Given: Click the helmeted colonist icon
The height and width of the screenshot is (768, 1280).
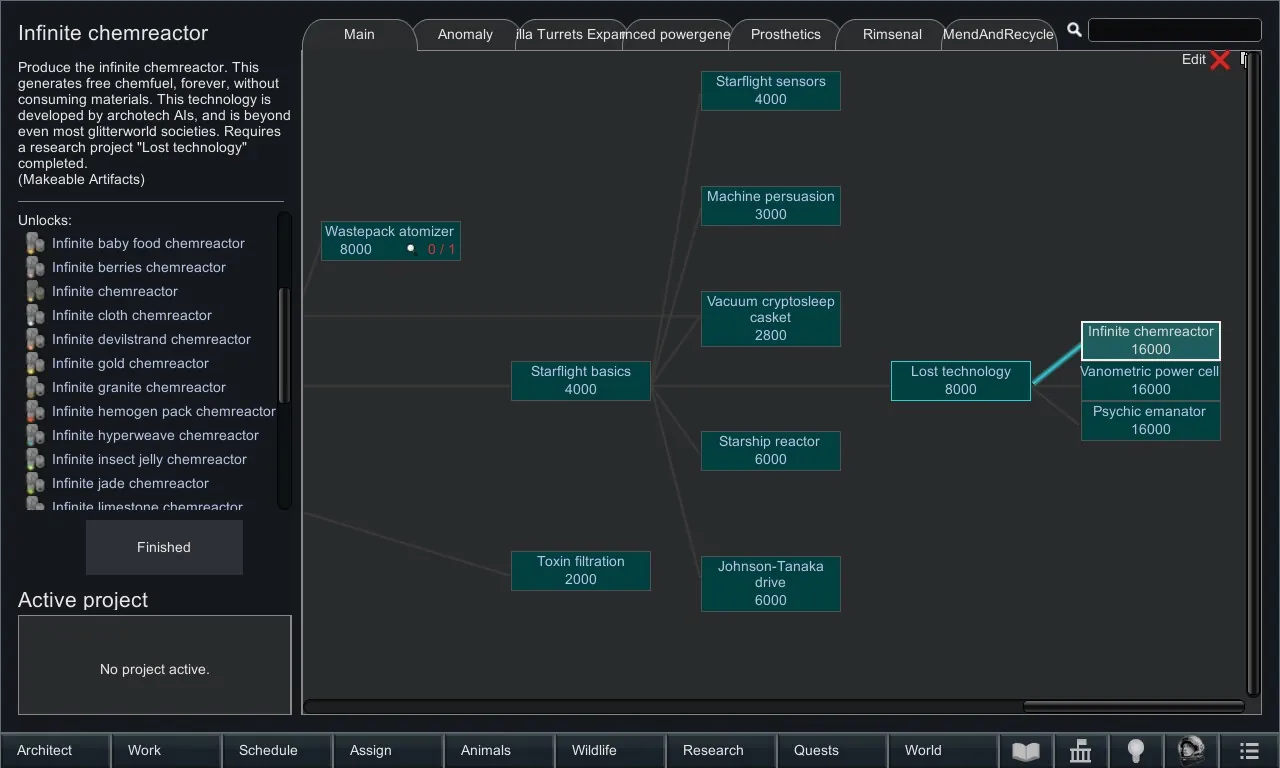Looking at the screenshot, I should pos(1190,750).
